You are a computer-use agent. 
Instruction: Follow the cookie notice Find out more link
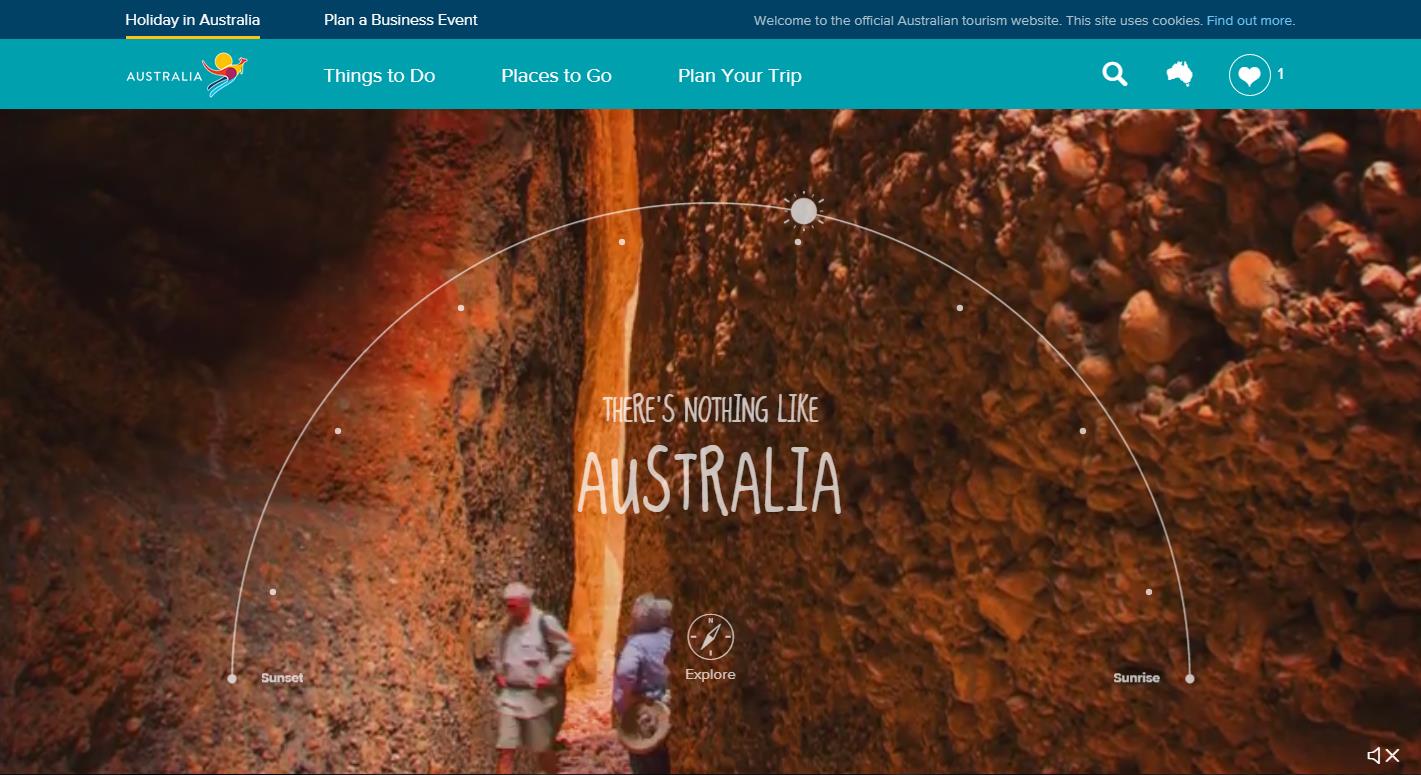click(x=1250, y=21)
